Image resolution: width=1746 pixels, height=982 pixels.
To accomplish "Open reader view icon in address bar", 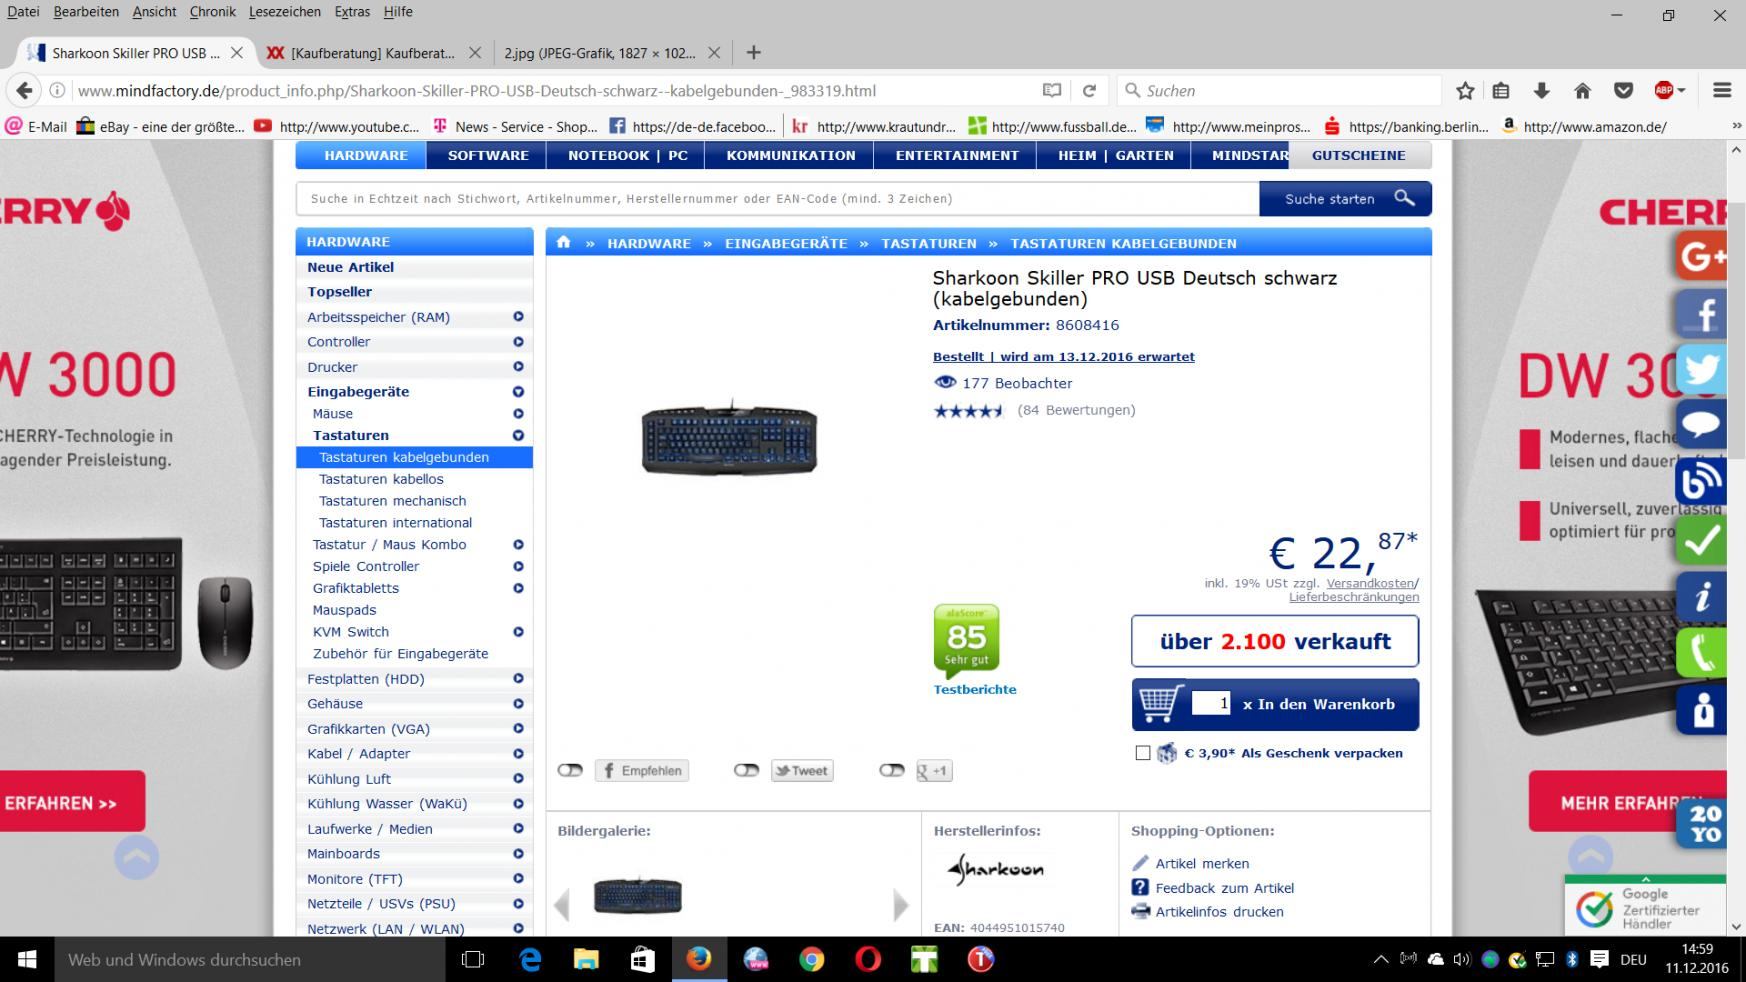I will (x=1051, y=90).
